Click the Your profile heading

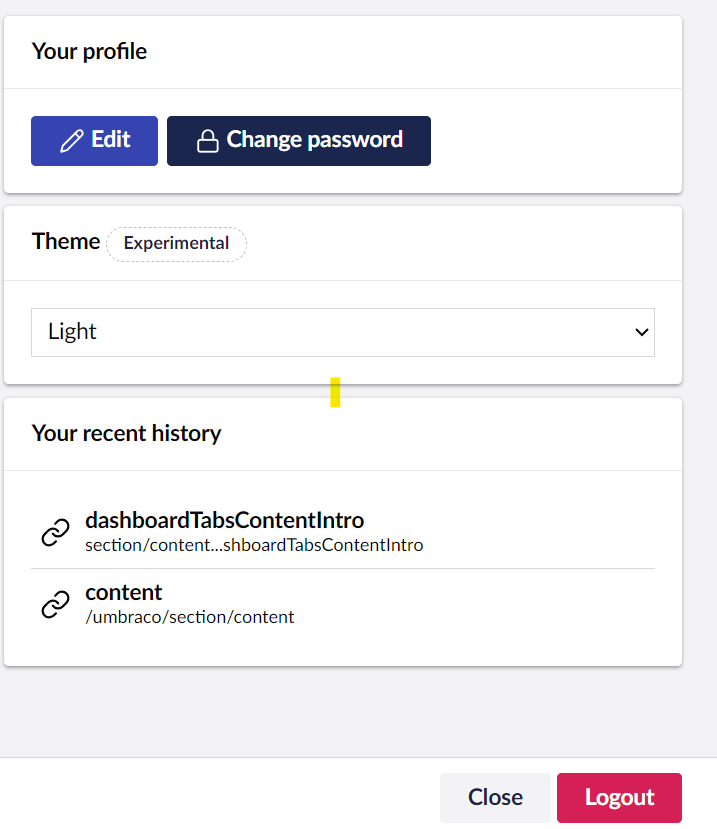[x=89, y=51]
